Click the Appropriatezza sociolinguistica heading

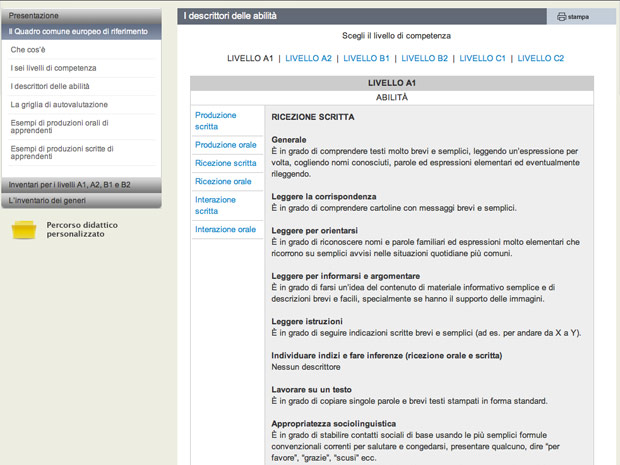(x=333, y=423)
